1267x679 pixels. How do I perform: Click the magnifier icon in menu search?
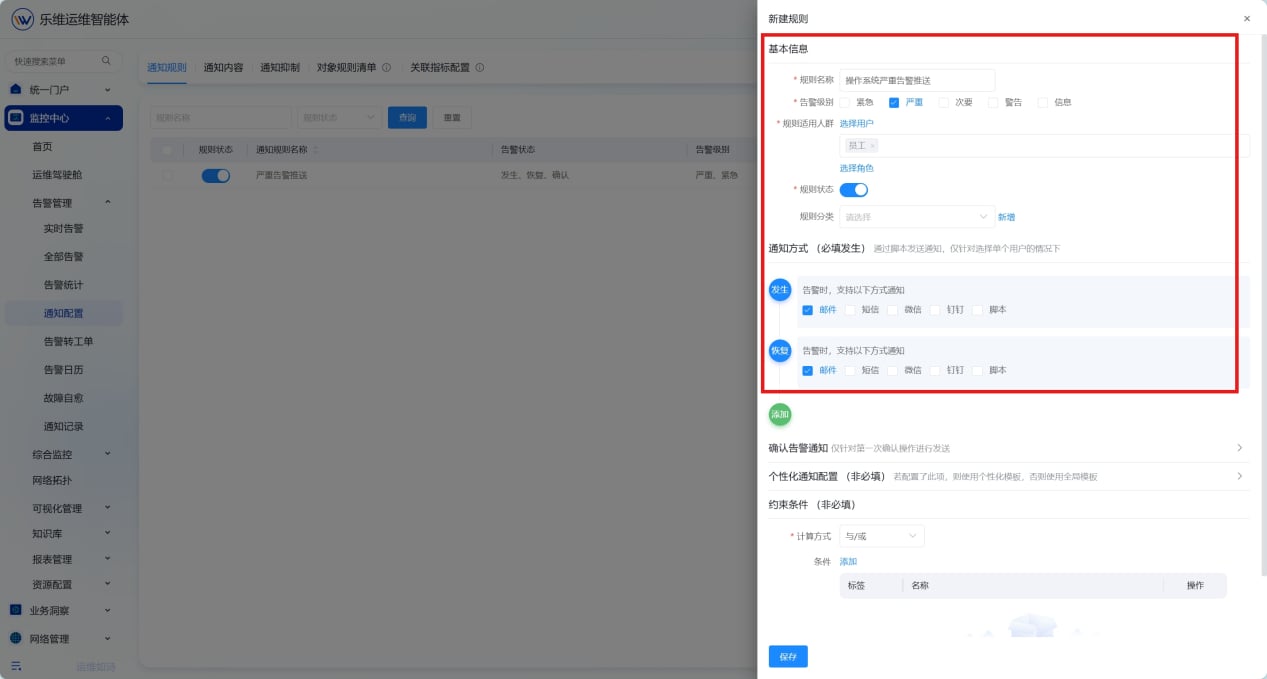(106, 61)
